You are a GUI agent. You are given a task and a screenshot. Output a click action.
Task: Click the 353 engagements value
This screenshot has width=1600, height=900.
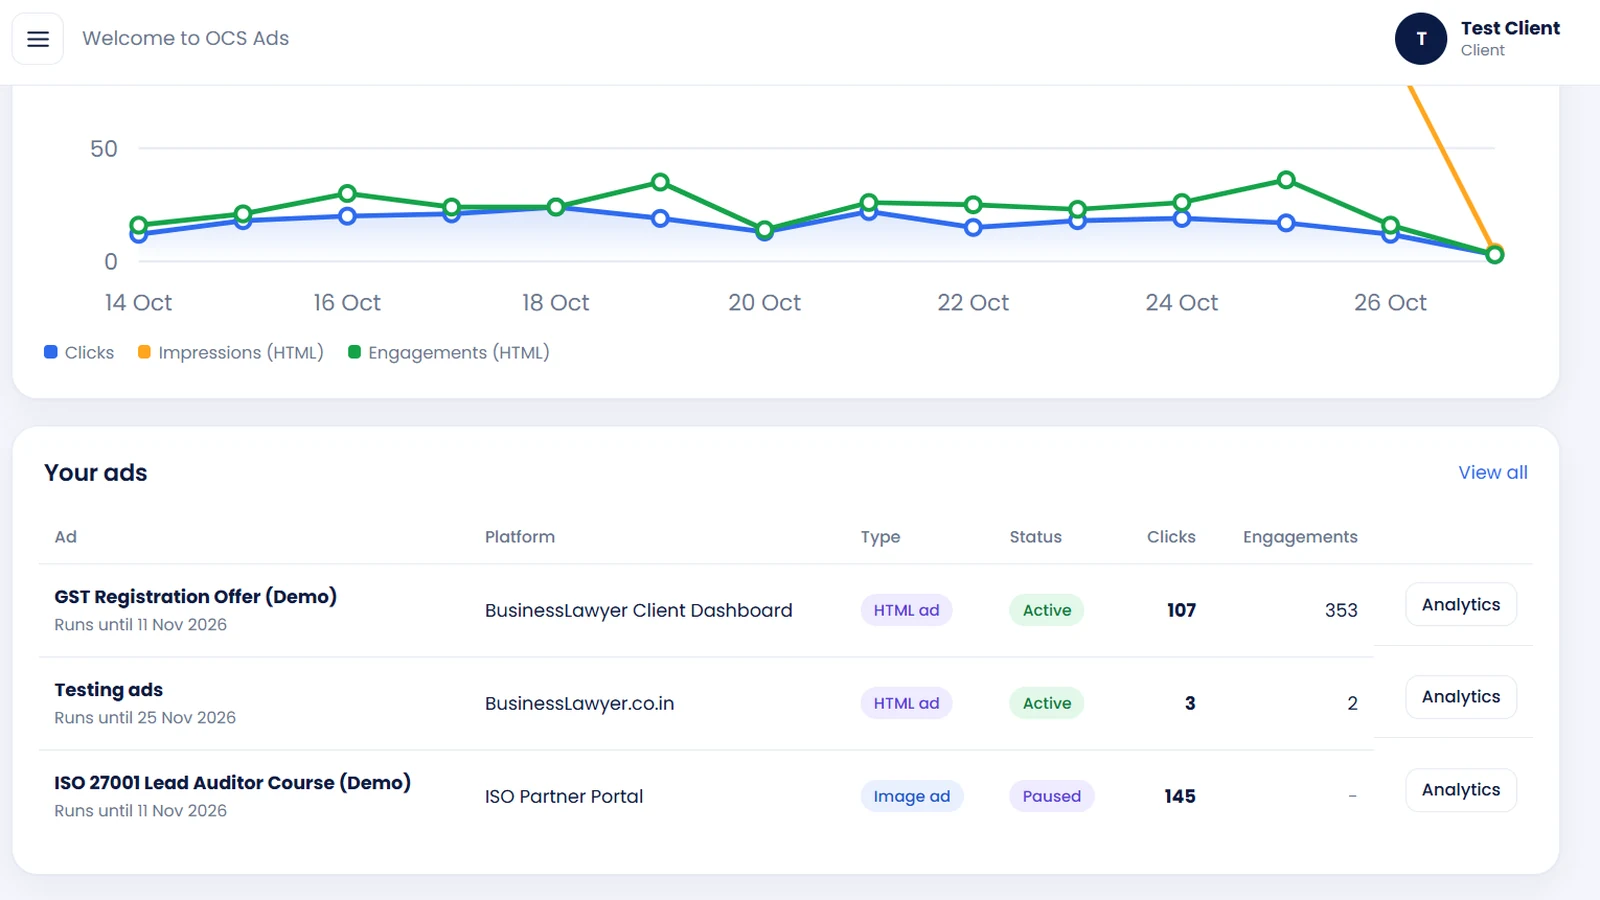coord(1341,610)
